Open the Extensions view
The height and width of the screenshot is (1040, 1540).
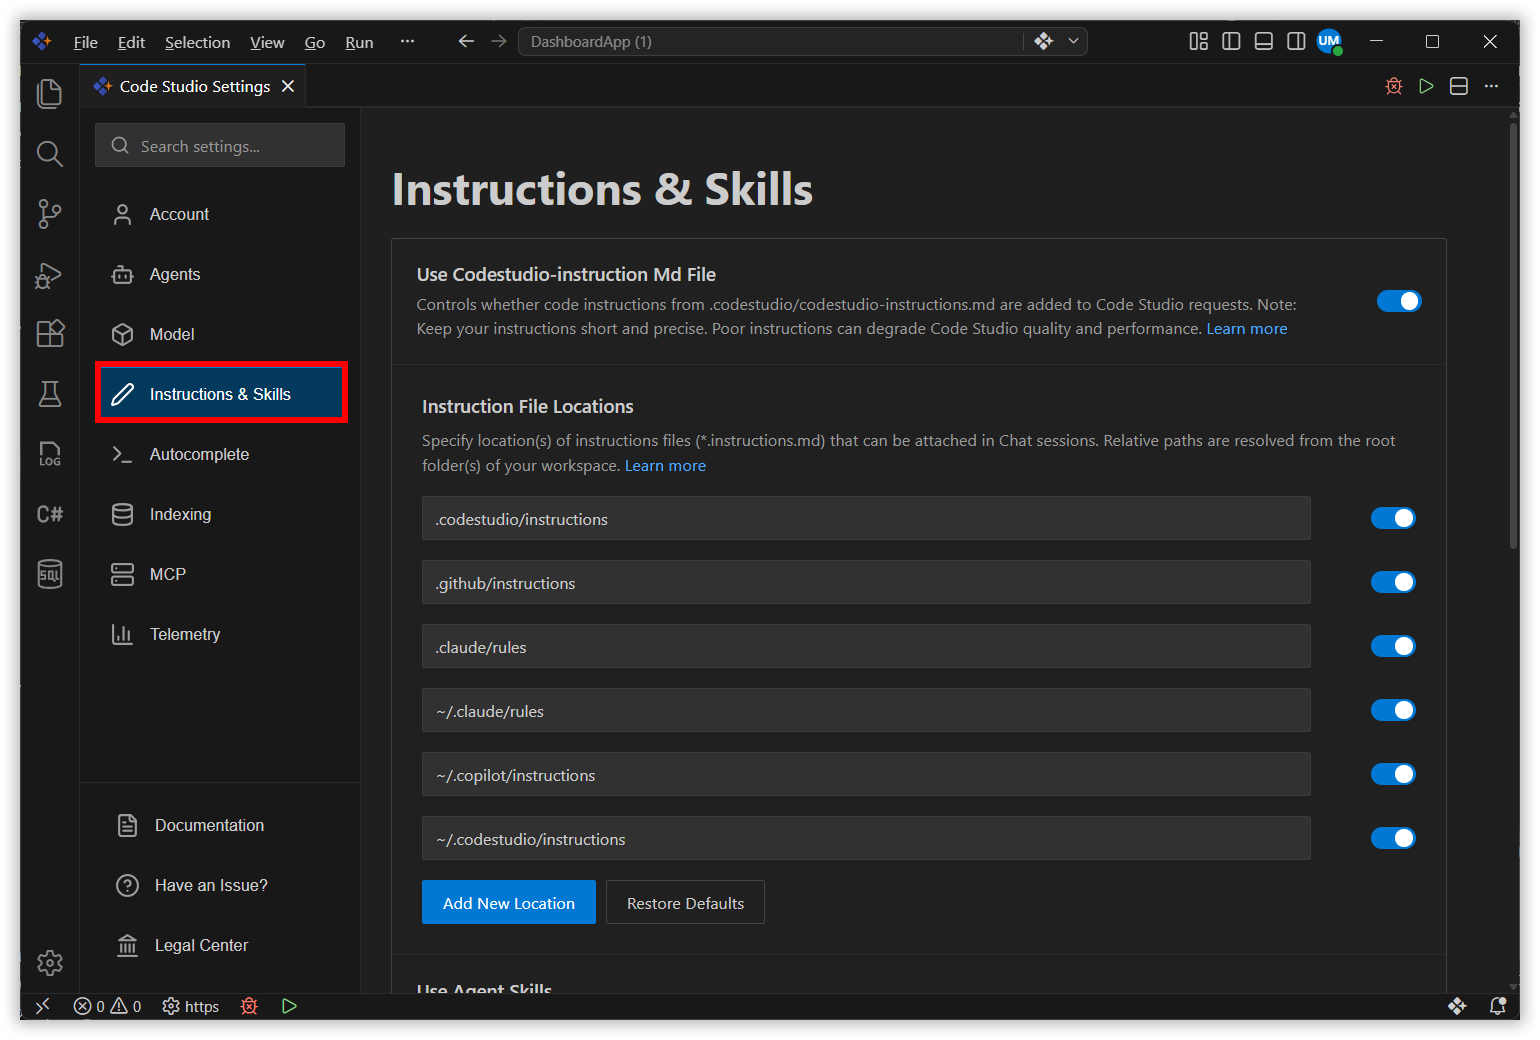pos(49,333)
